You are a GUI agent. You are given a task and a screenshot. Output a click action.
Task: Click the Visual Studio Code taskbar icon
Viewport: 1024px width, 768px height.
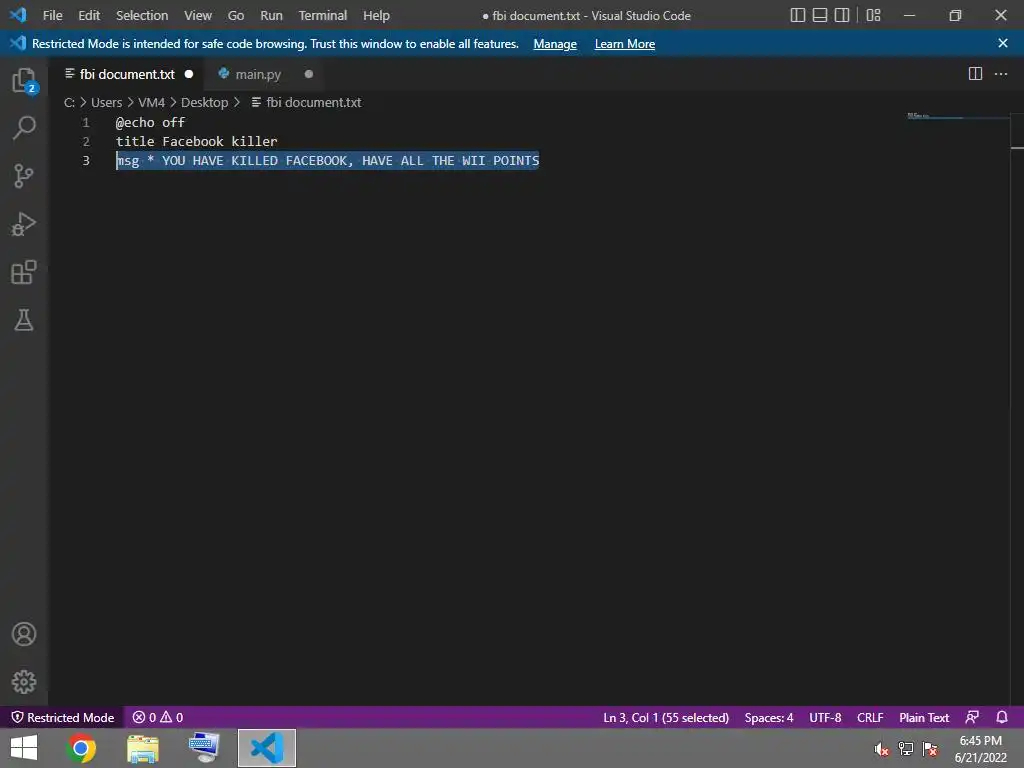click(266, 748)
